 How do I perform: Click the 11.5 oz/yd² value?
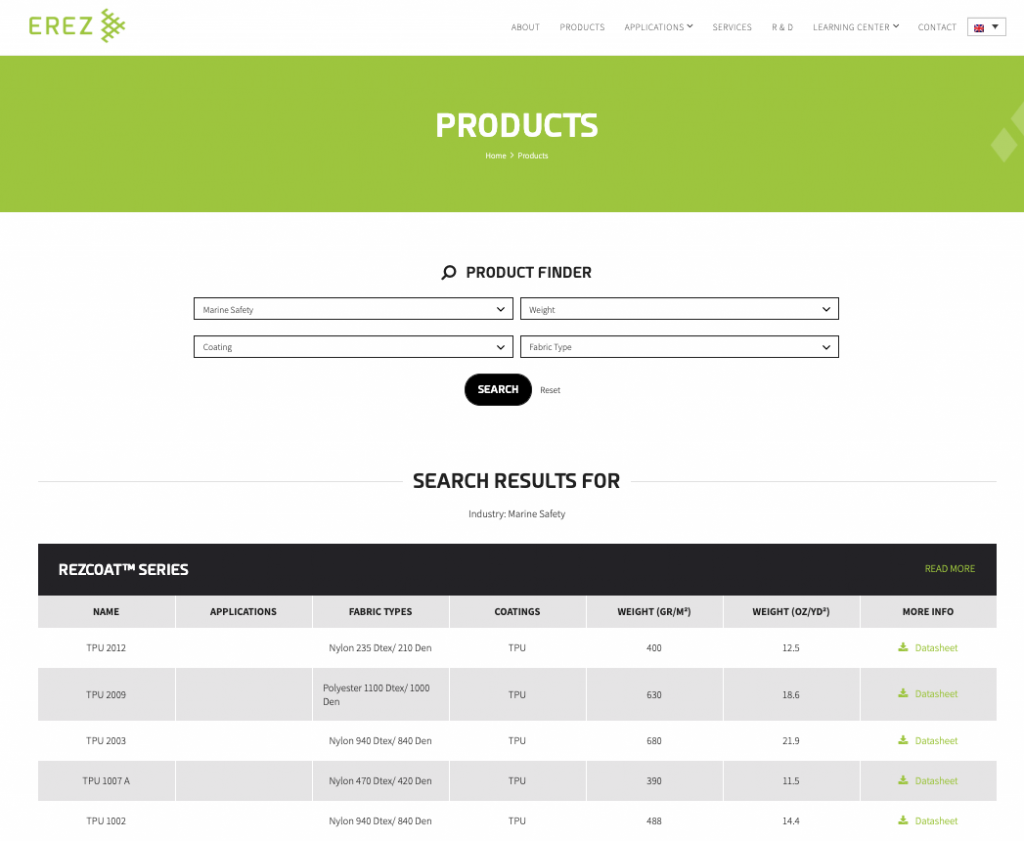pyautogui.click(x=791, y=780)
